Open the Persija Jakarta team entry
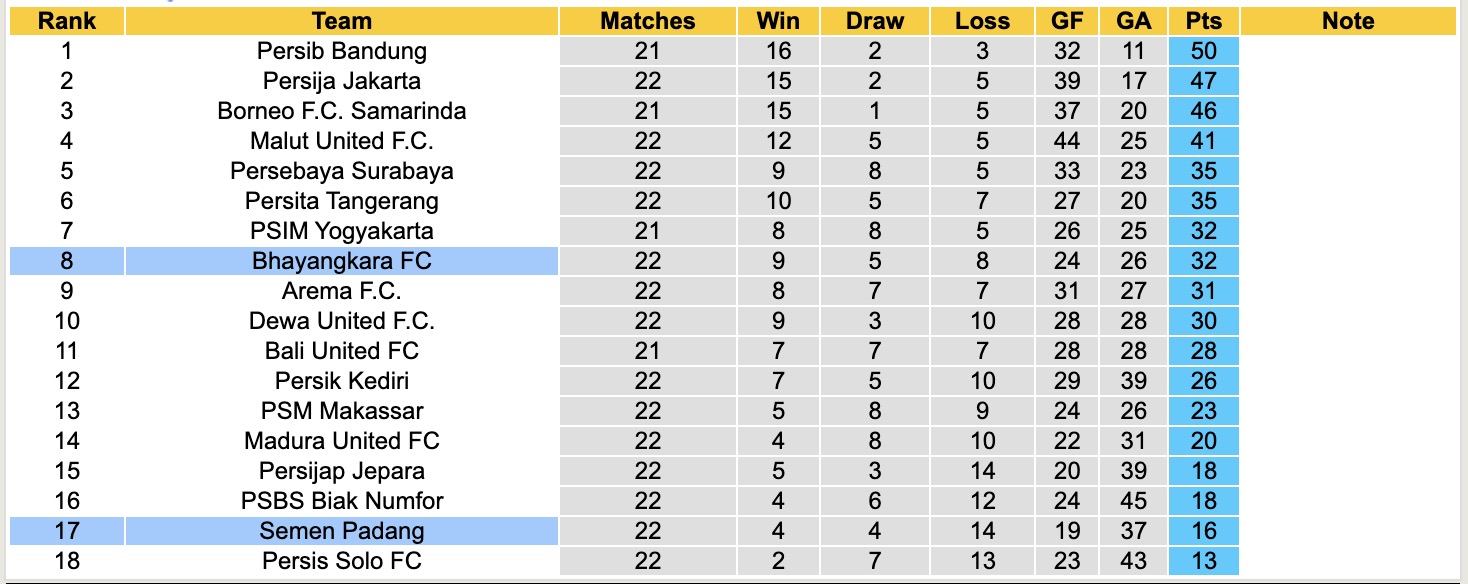The width and height of the screenshot is (1468, 584). (342, 81)
